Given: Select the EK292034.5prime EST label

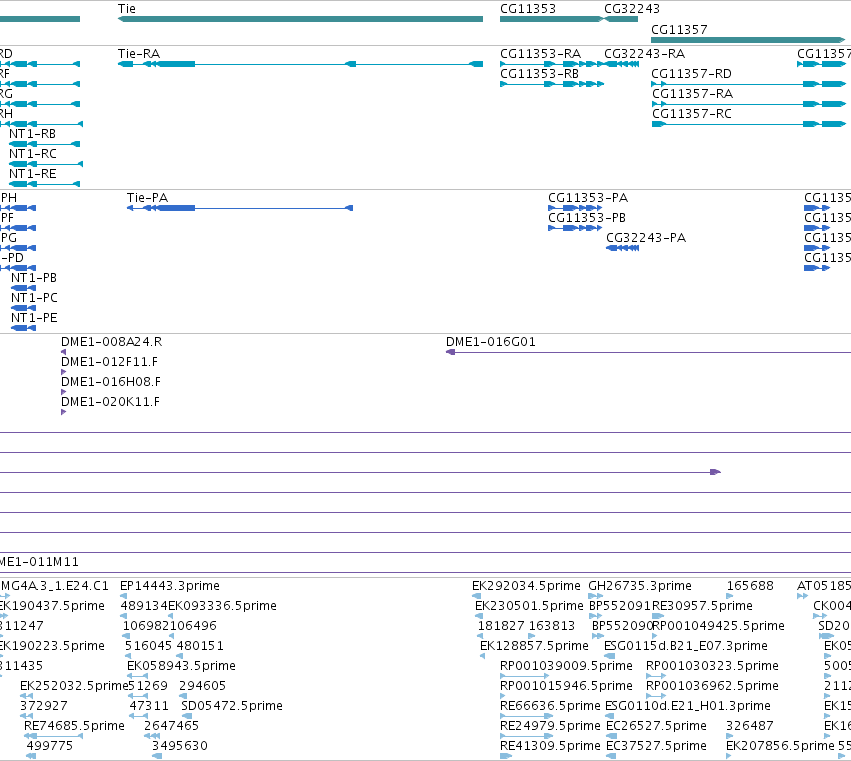Looking at the screenshot, I should 526,586.
